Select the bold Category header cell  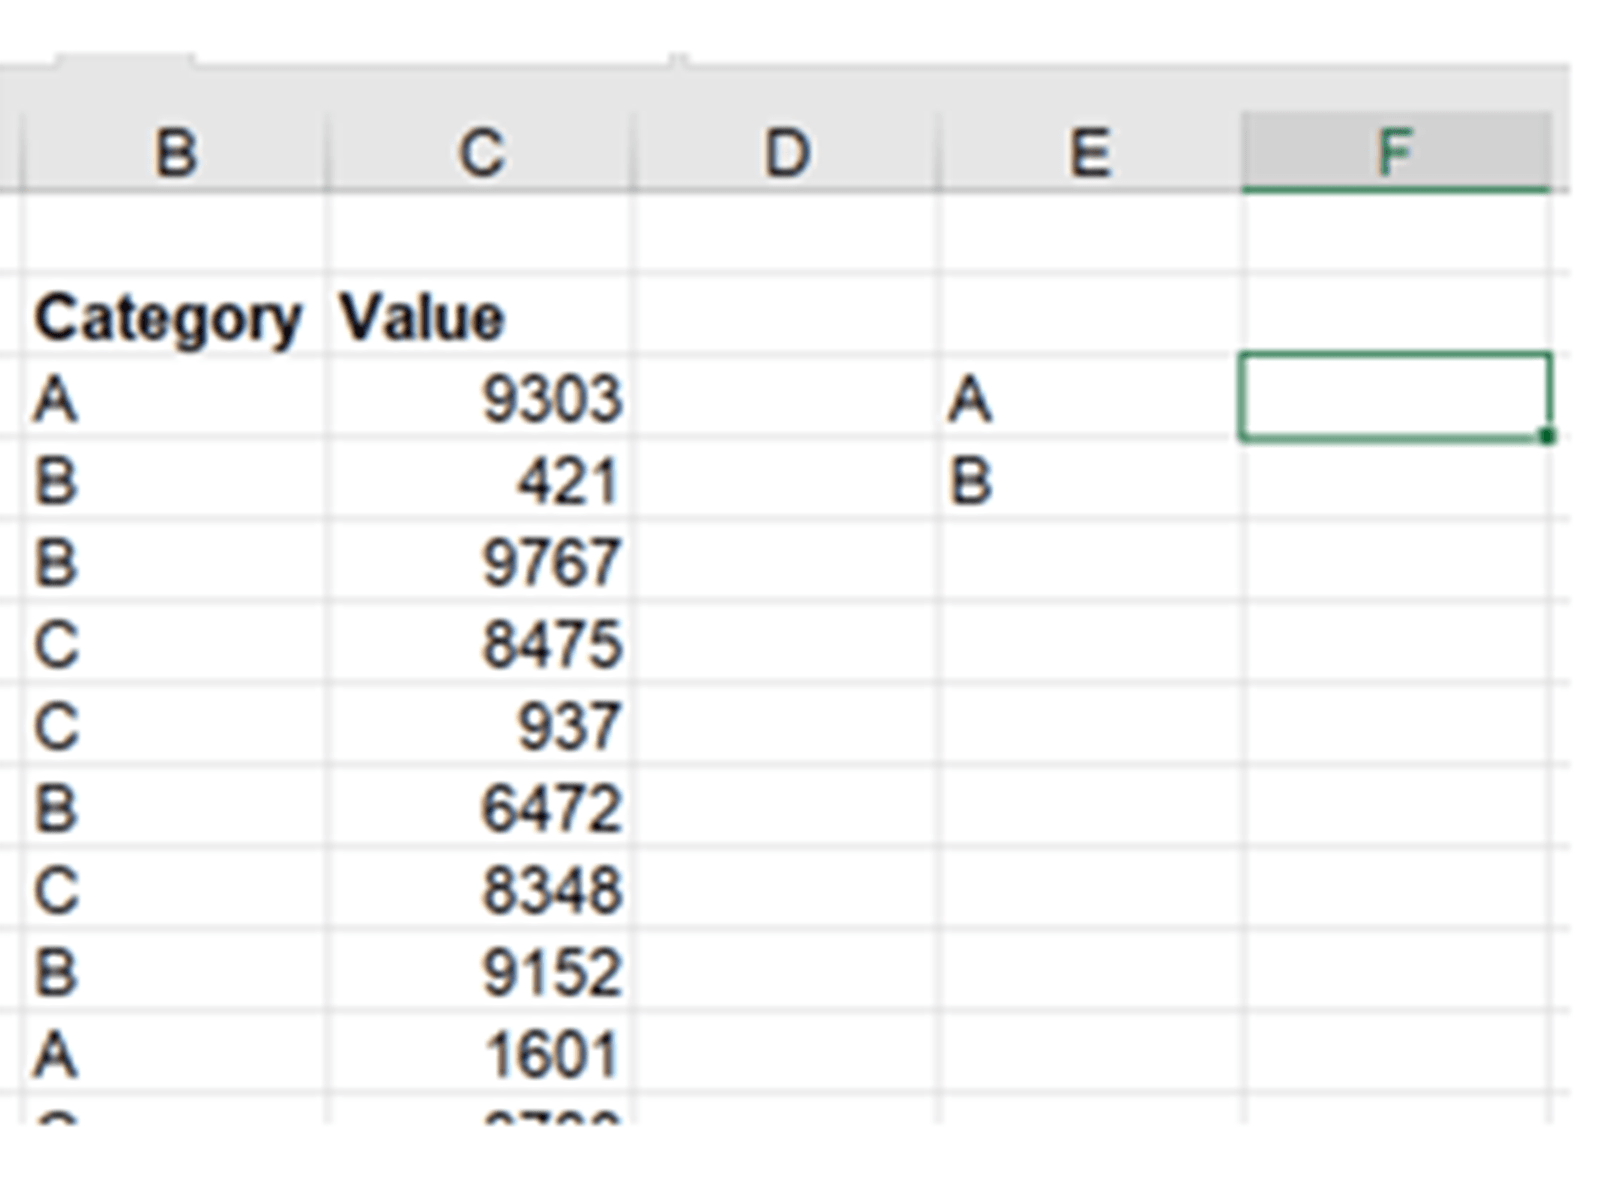[168, 319]
